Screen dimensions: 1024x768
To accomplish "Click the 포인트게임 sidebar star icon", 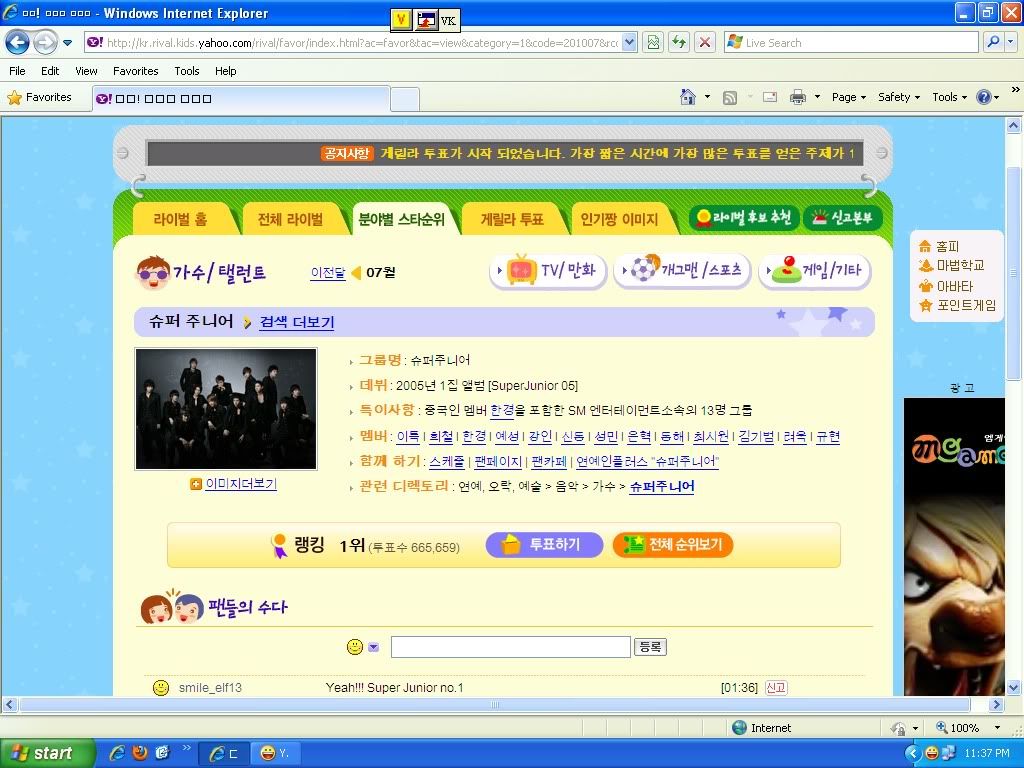I will tap(925, 305).
